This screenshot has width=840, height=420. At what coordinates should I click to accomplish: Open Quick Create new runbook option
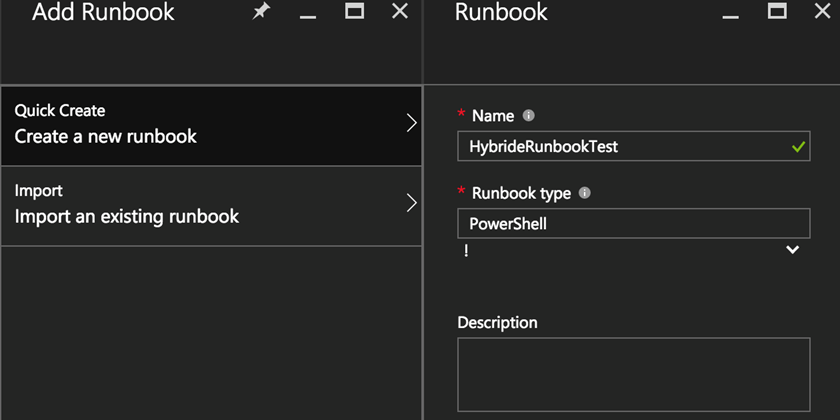tap(211, 125)
